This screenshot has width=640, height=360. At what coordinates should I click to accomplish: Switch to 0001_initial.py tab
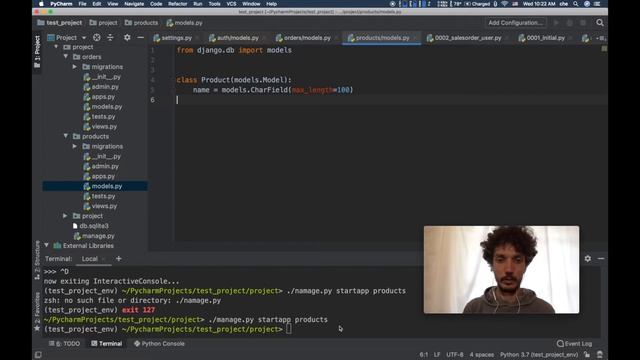[x=545, y=38]
